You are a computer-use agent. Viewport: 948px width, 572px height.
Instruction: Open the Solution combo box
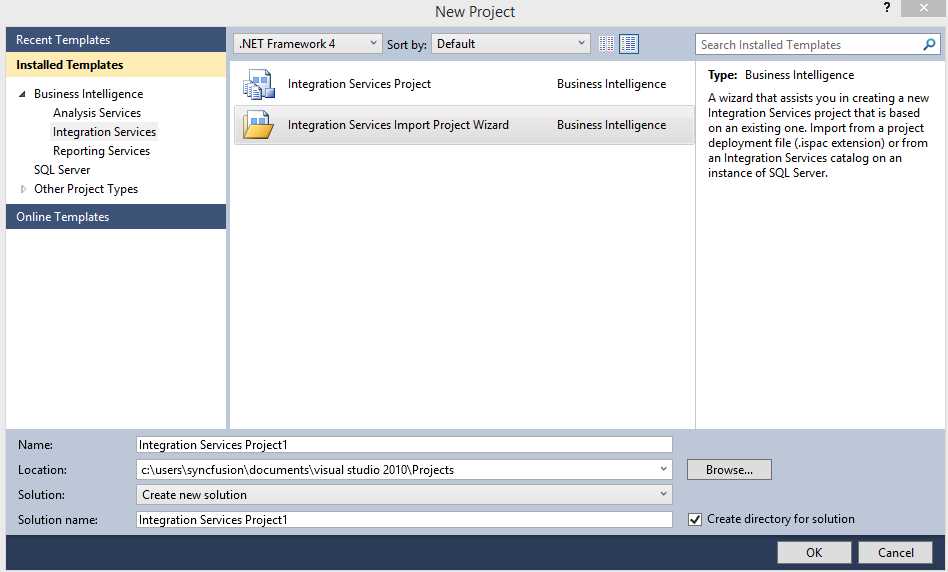[x=404, y=495]
